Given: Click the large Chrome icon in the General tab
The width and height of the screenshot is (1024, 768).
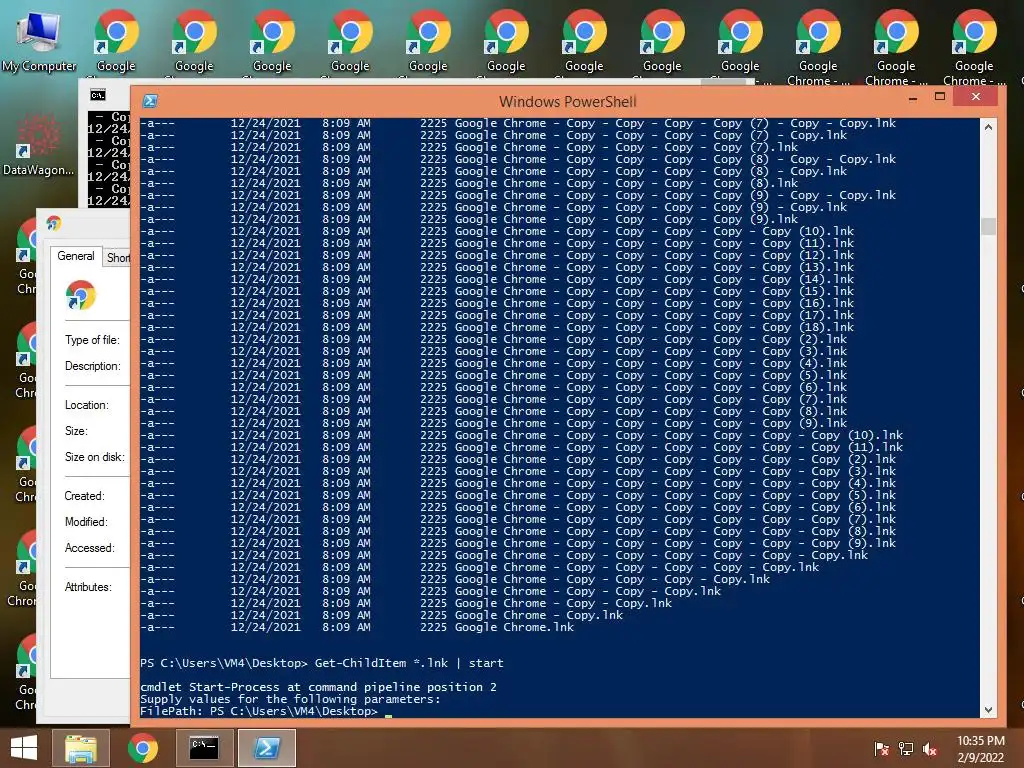Looking at the screenshot, I should pos(81,296).
